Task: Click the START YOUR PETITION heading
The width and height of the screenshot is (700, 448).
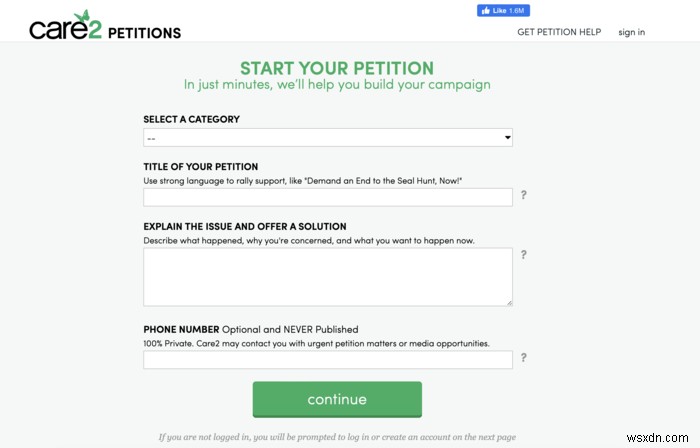Action: pyautogui.click(x=337, y=68)
